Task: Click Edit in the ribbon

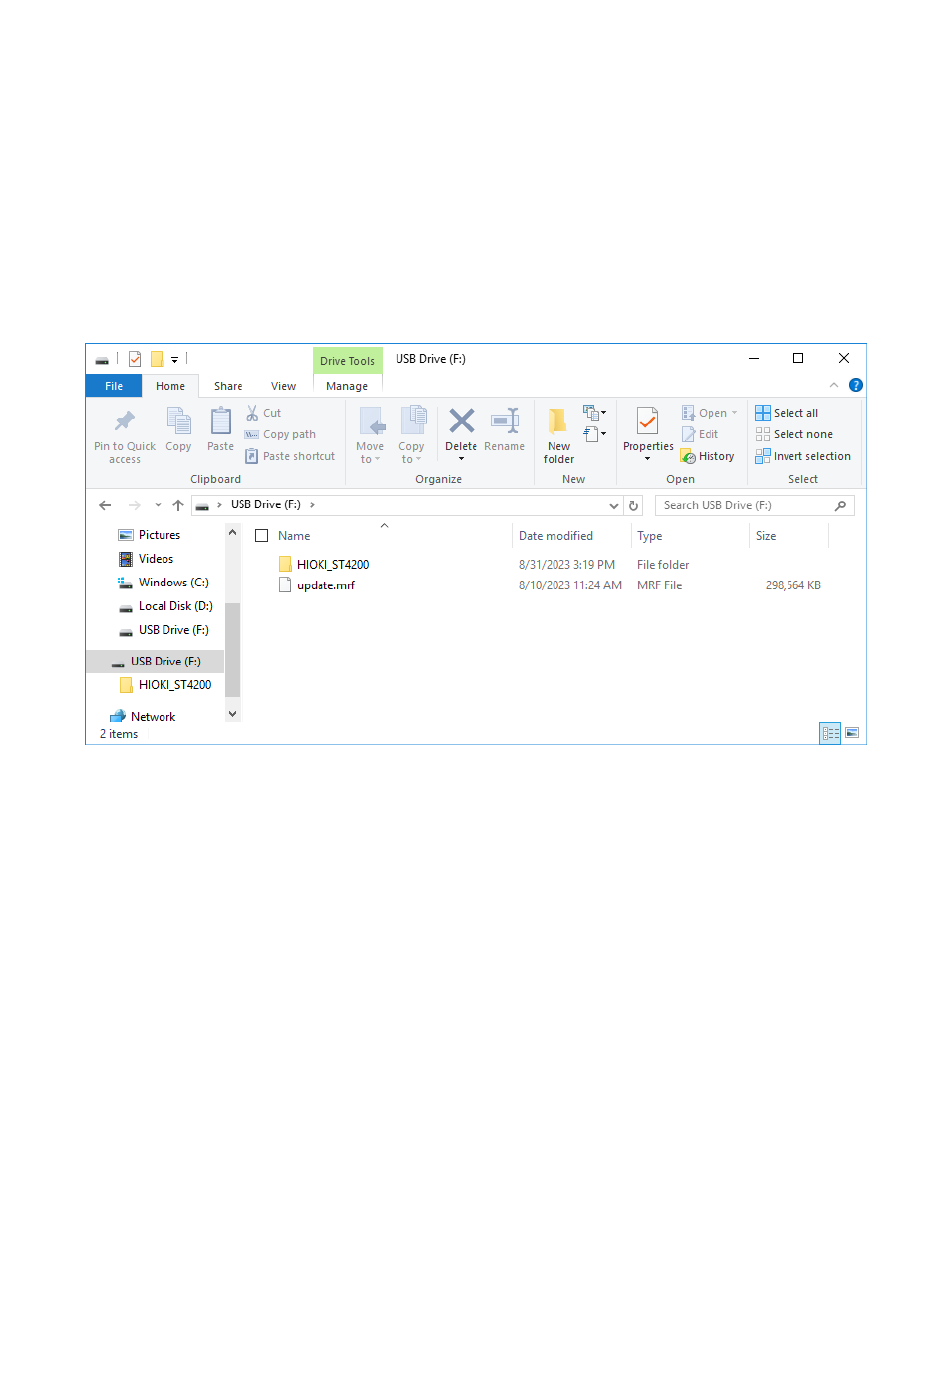Action: (x=700, y=434)
